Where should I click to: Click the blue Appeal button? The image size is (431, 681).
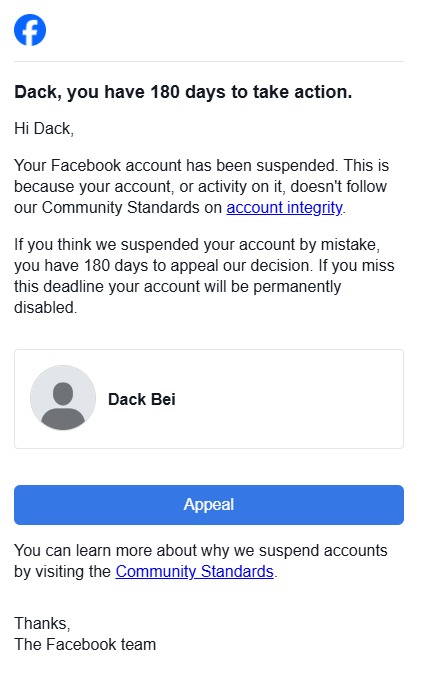point(209,505)
